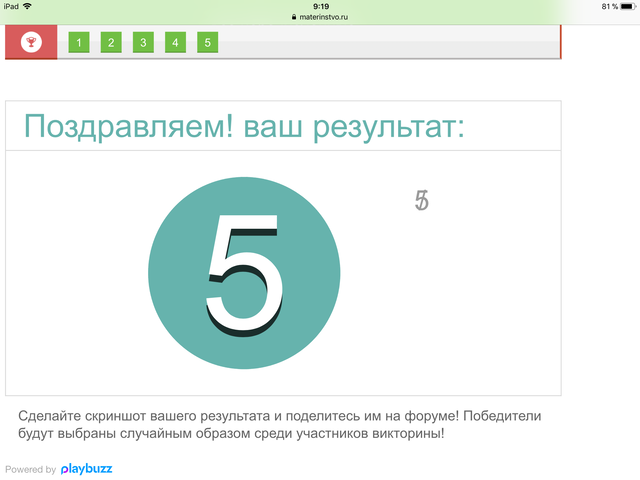
Task: Tap the 'iPad' label in status bar
Action: 11,6
